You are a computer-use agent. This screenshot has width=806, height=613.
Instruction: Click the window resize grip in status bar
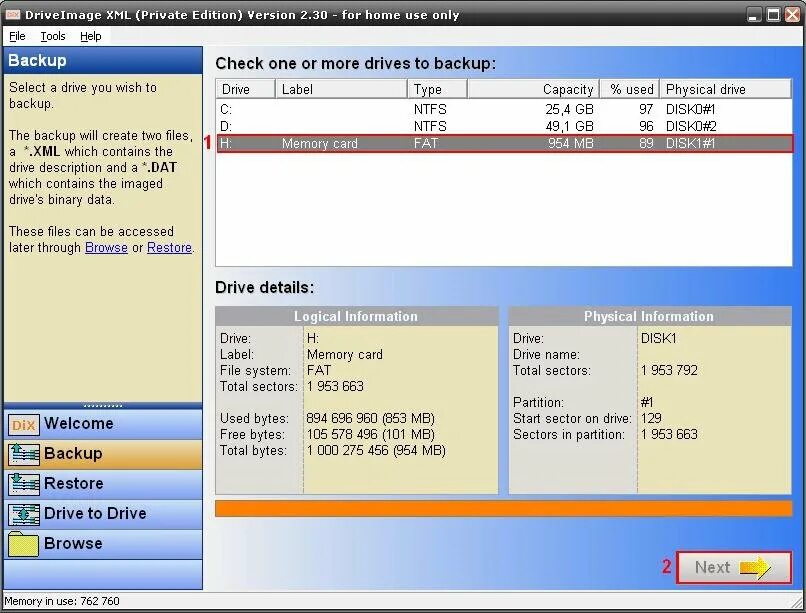[x=797, y=601]
